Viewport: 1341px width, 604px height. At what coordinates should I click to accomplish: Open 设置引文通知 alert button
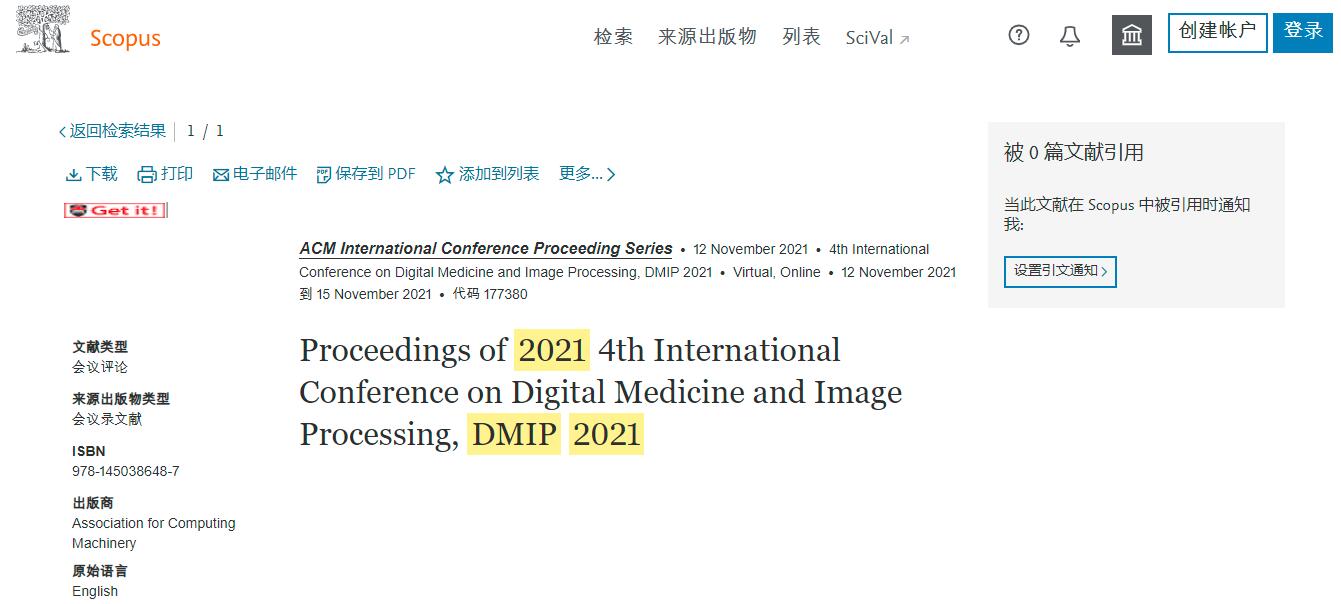pyautogui.click(x=1060, y=271)
